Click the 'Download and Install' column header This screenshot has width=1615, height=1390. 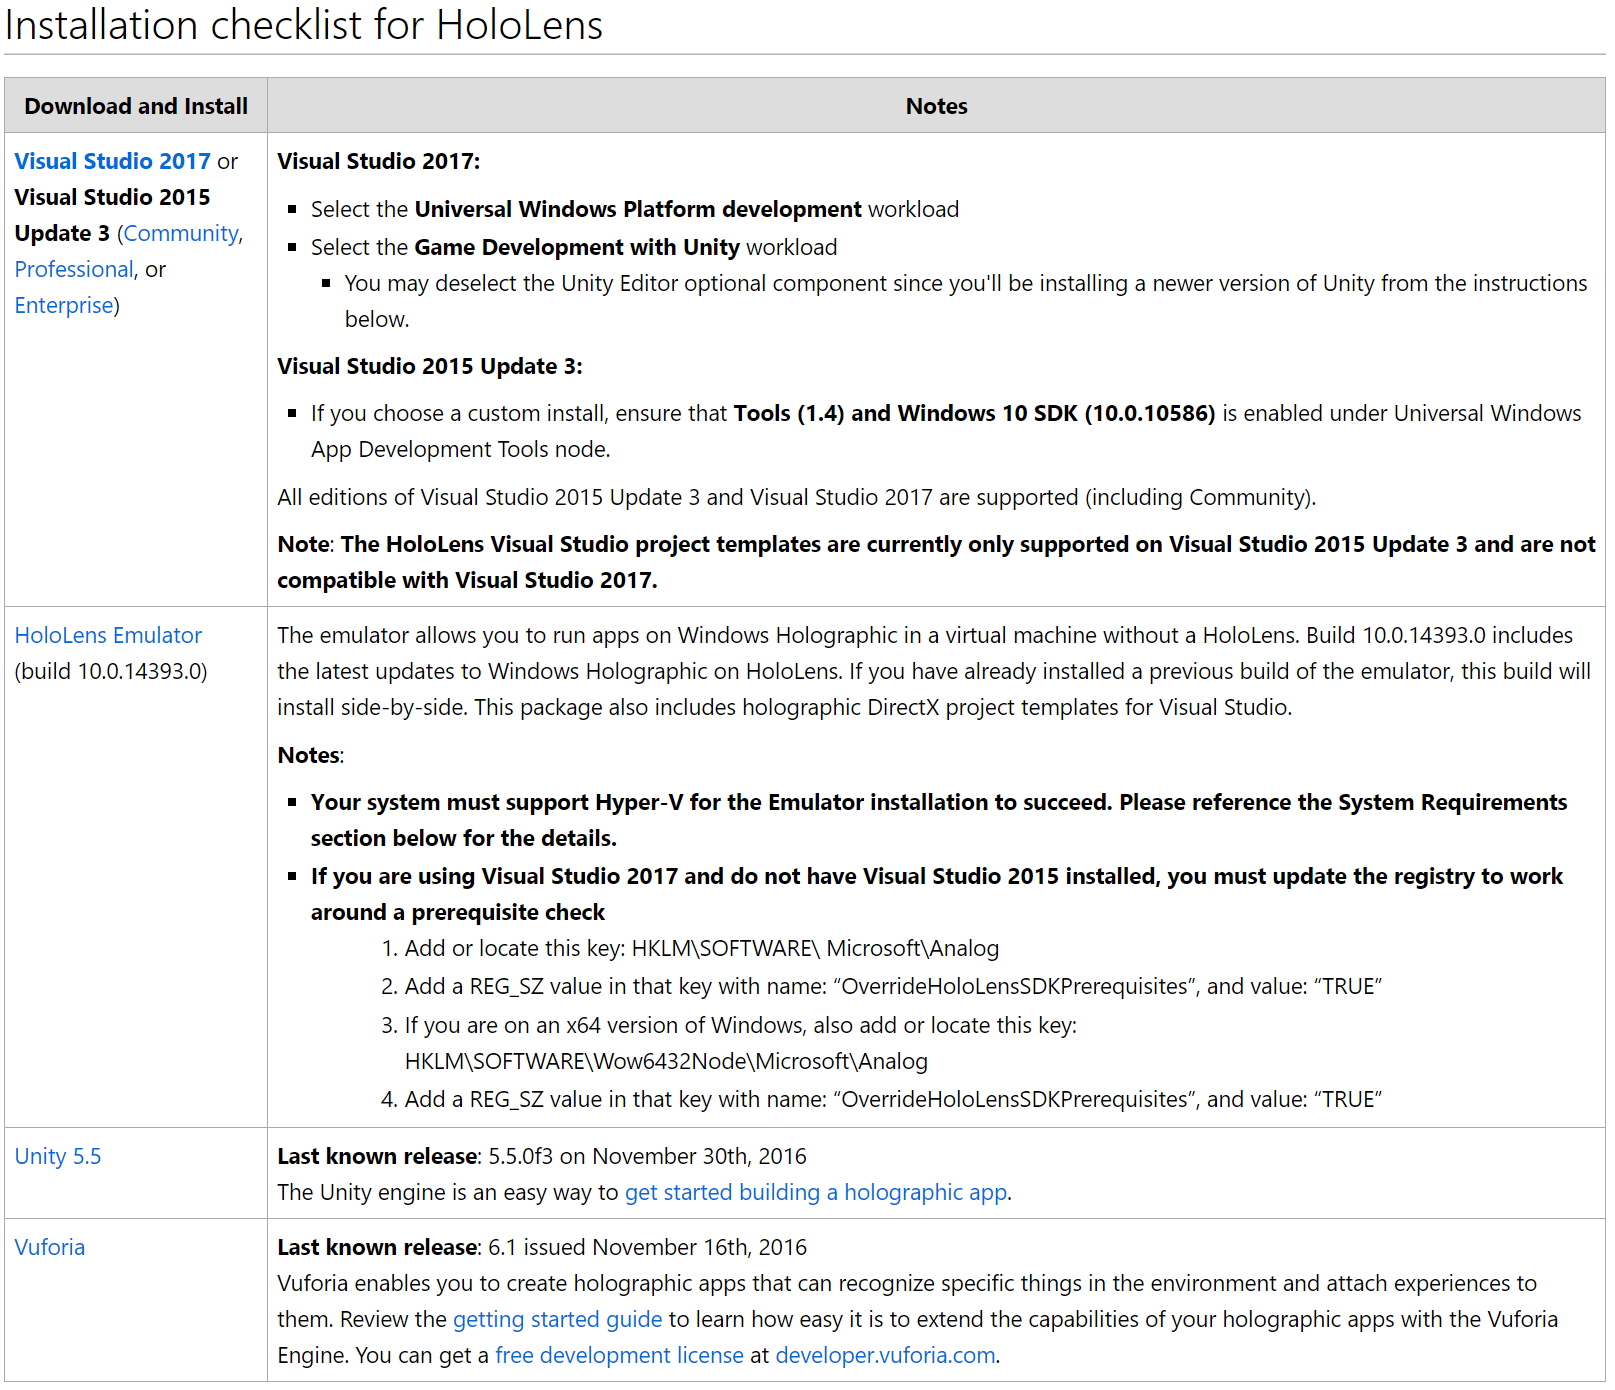tap(136, 106)
